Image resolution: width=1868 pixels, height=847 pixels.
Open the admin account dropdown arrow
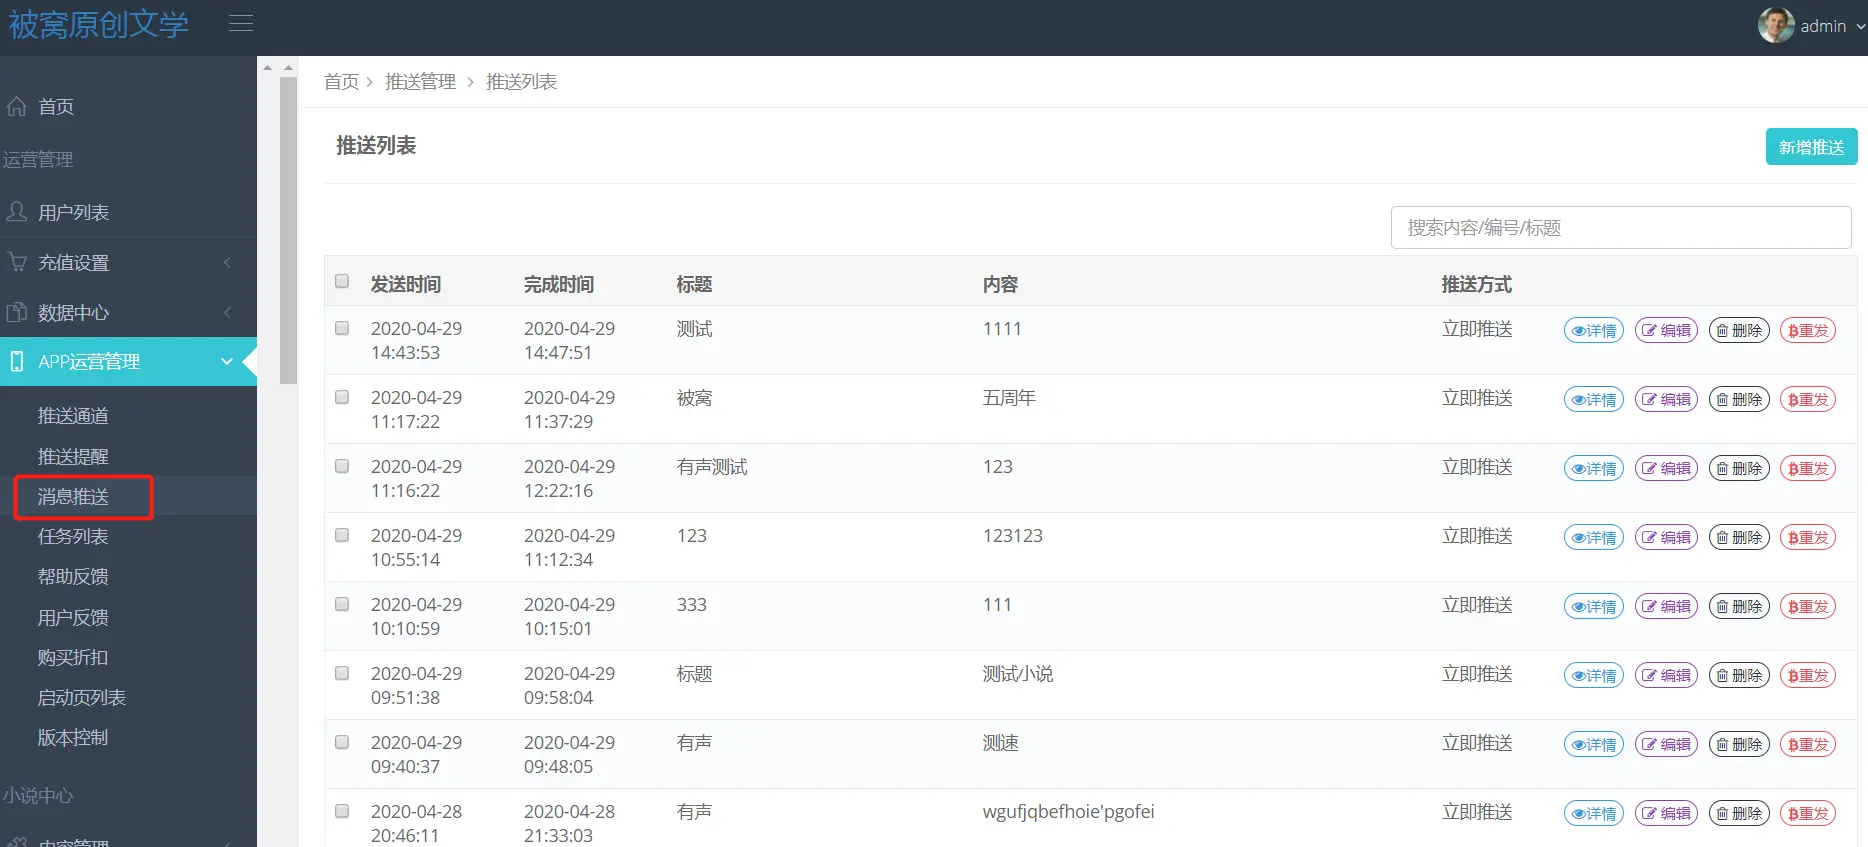[1860, 26]
